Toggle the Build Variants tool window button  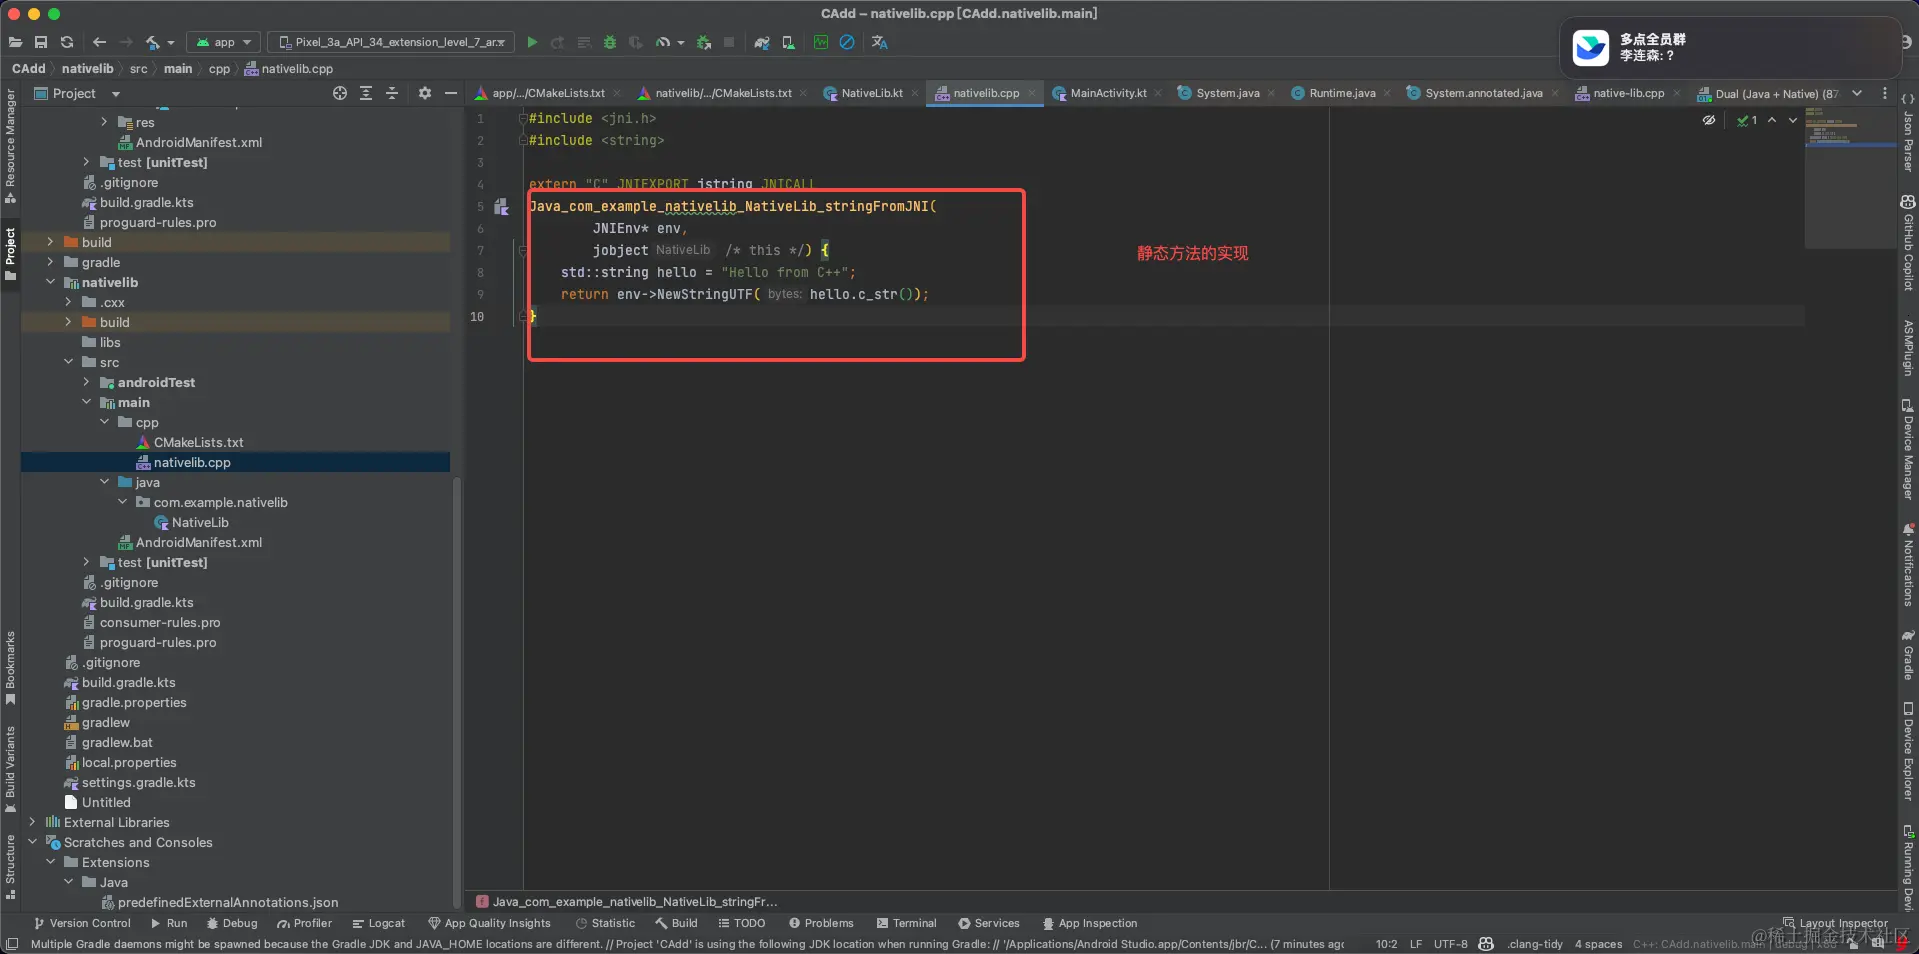pos(10,768)
